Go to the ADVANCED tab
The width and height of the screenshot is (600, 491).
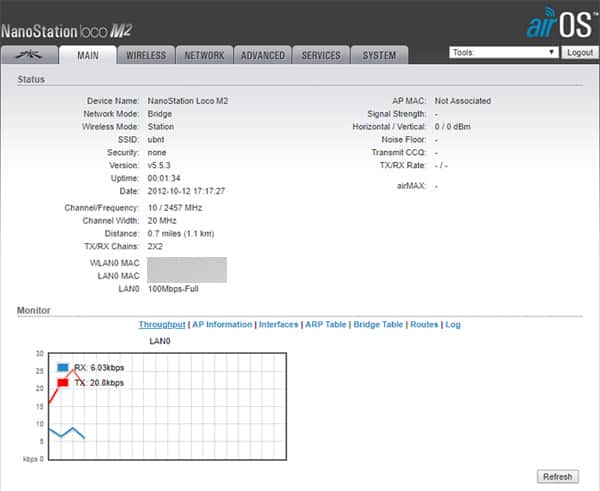263,55
